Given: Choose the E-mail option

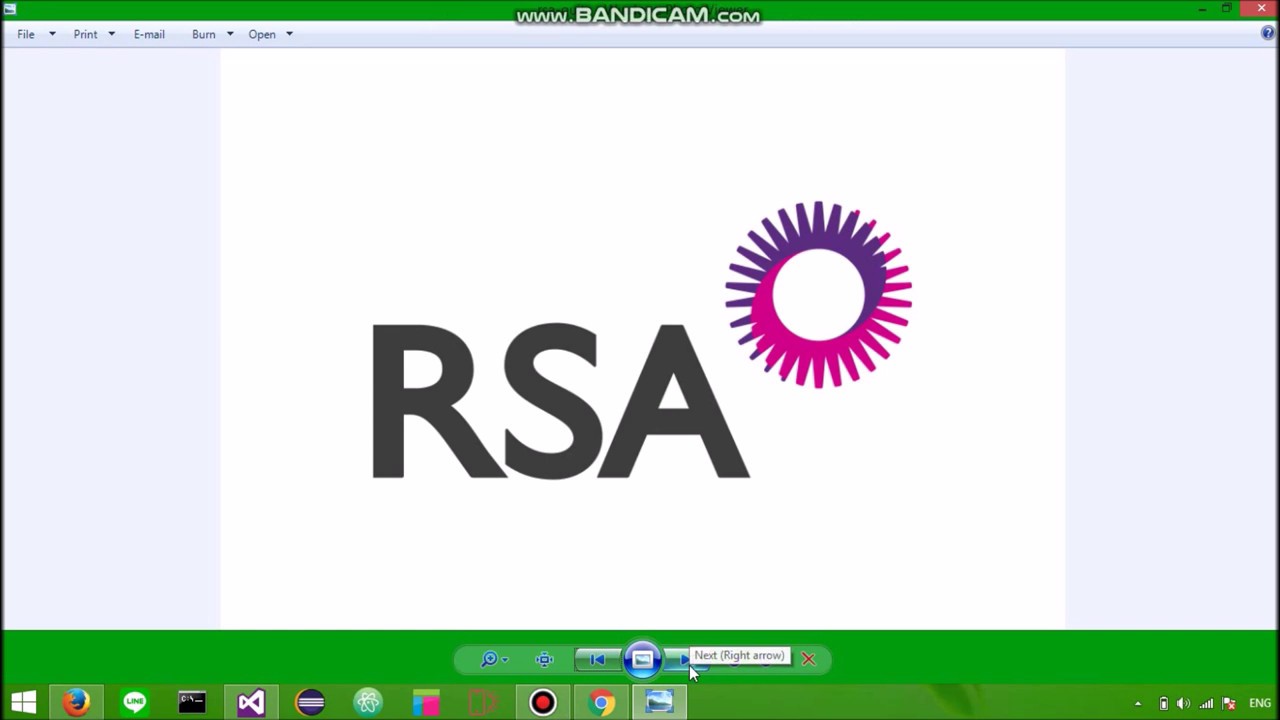Looking at the screenshot, I should [149, 34].
